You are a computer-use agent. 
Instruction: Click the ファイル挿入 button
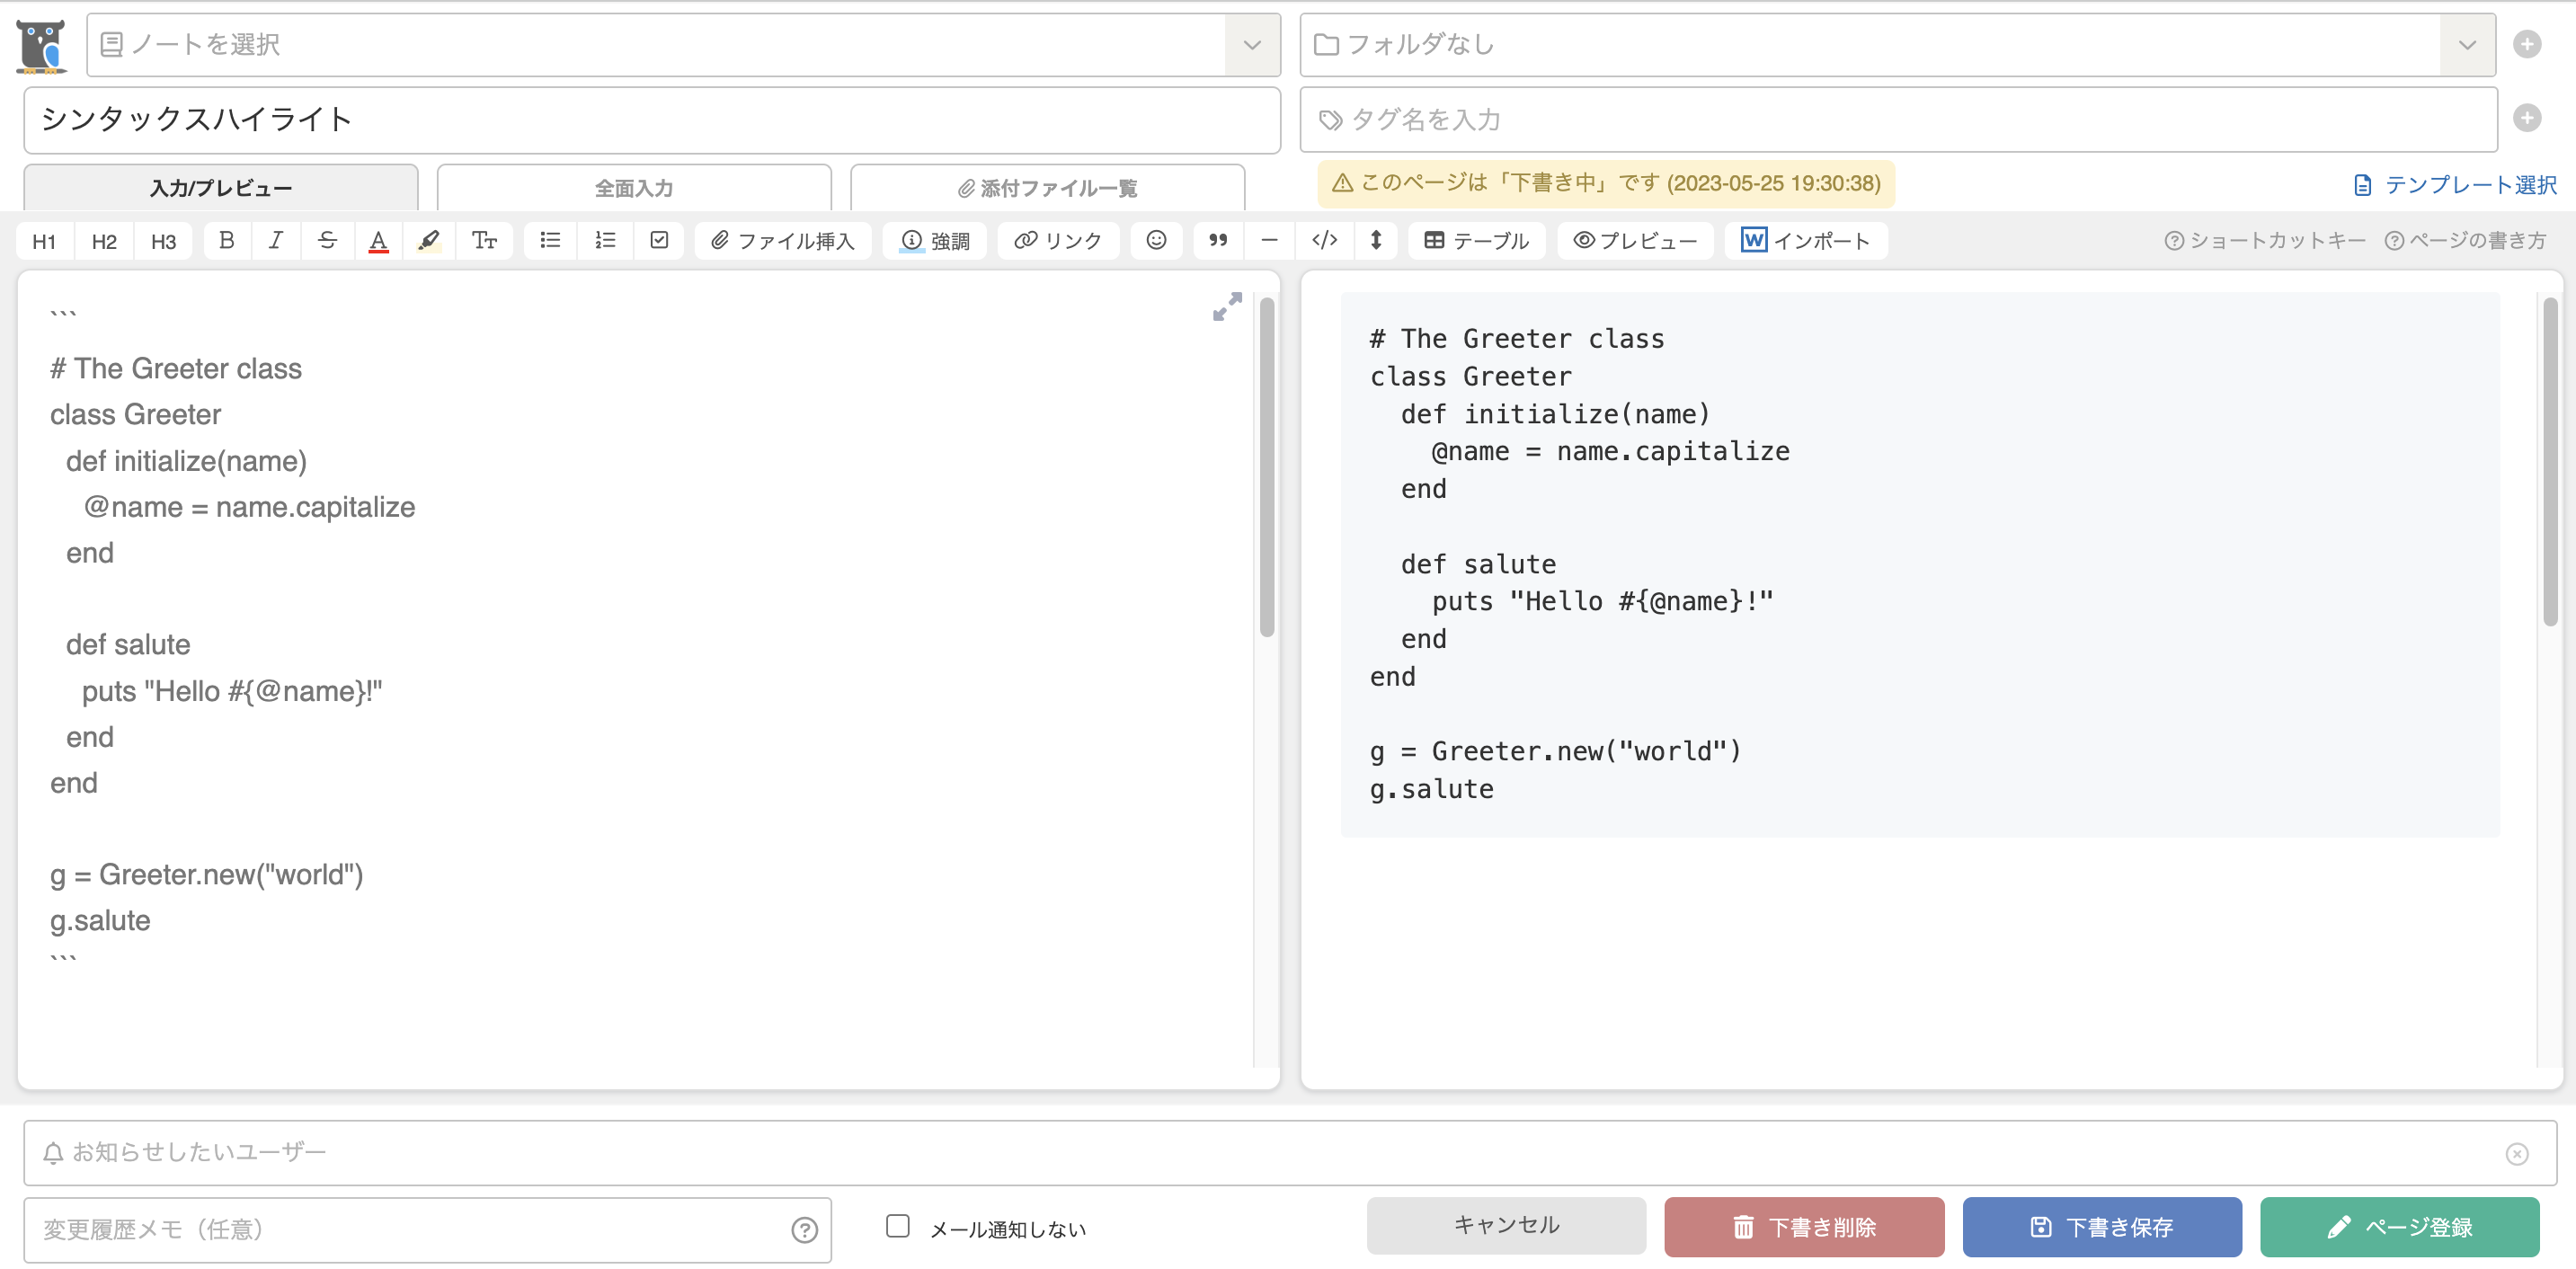coord(782,241)
